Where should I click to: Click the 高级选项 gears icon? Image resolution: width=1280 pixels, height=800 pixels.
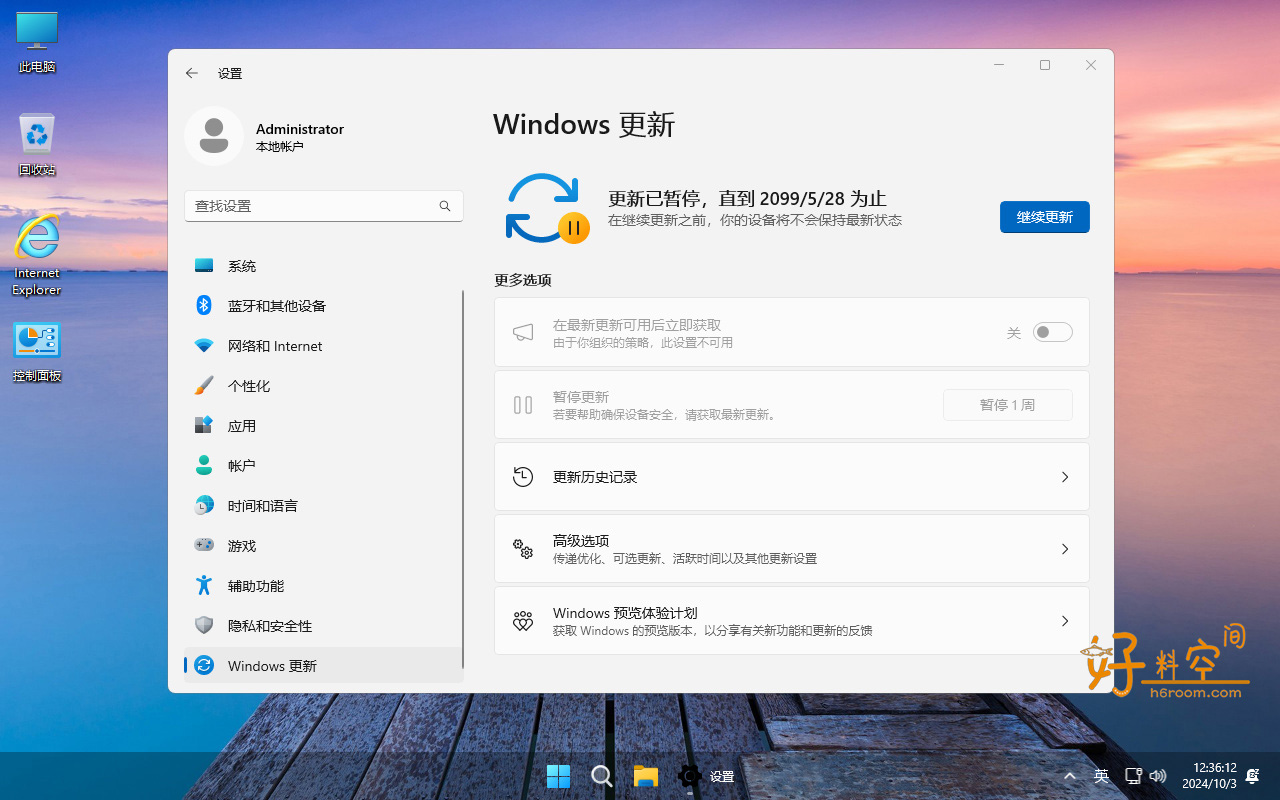(x=523, y=549)
